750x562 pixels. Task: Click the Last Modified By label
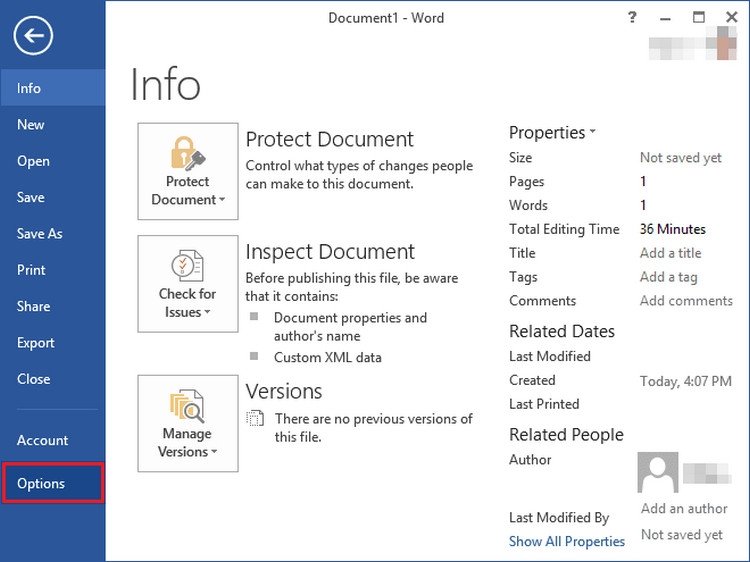click(x=559, y=517)
